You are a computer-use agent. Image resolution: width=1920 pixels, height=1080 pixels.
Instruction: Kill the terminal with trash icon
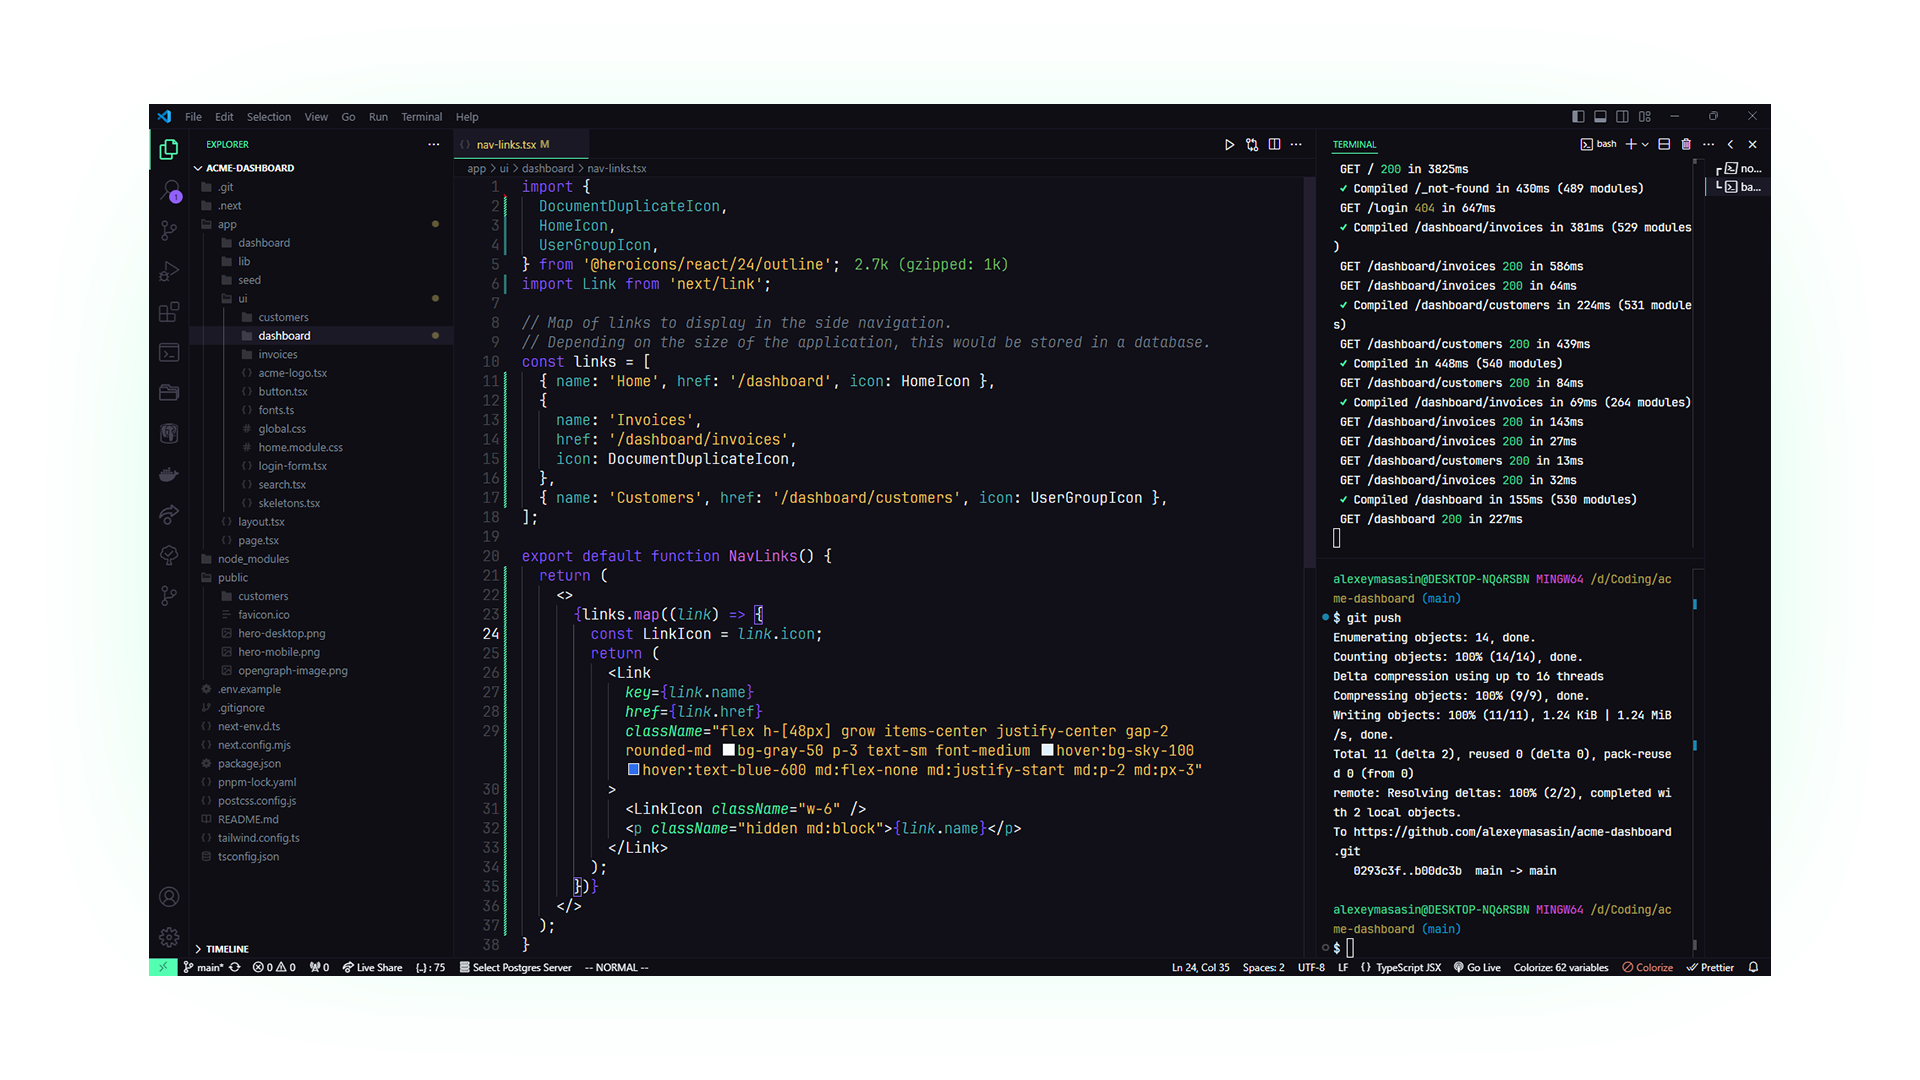pyautogui.click(x=1686, y=145)
